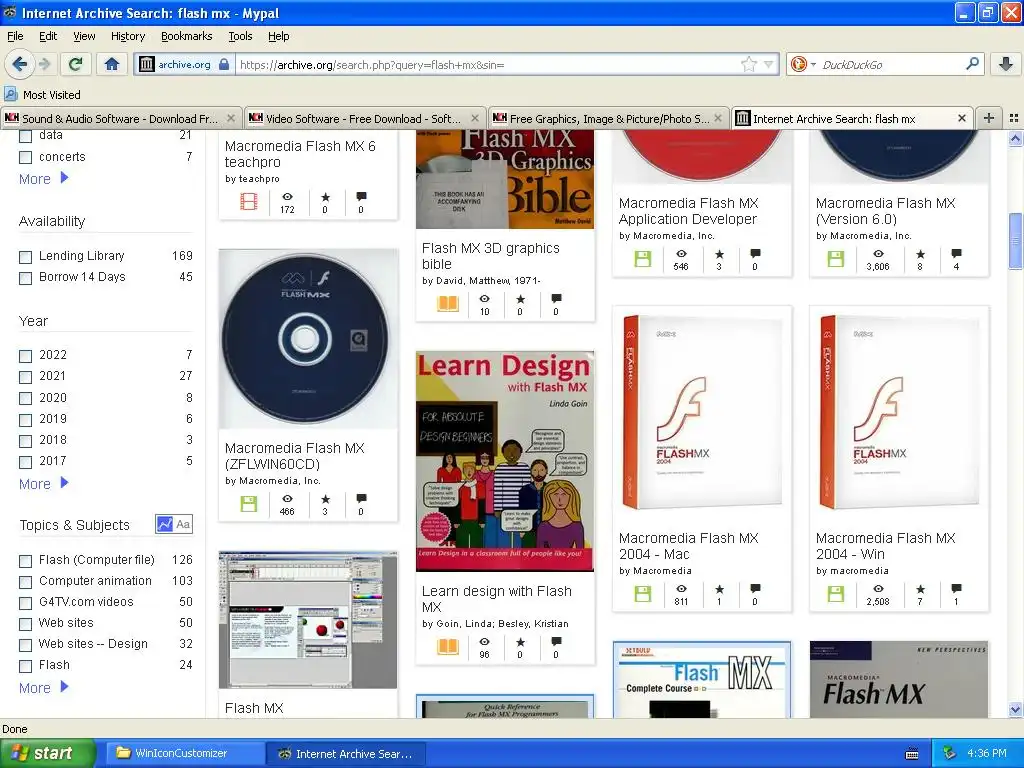Expand More under the Year filters
Viewport: 1024px width, 768px height.
[43, 483]
